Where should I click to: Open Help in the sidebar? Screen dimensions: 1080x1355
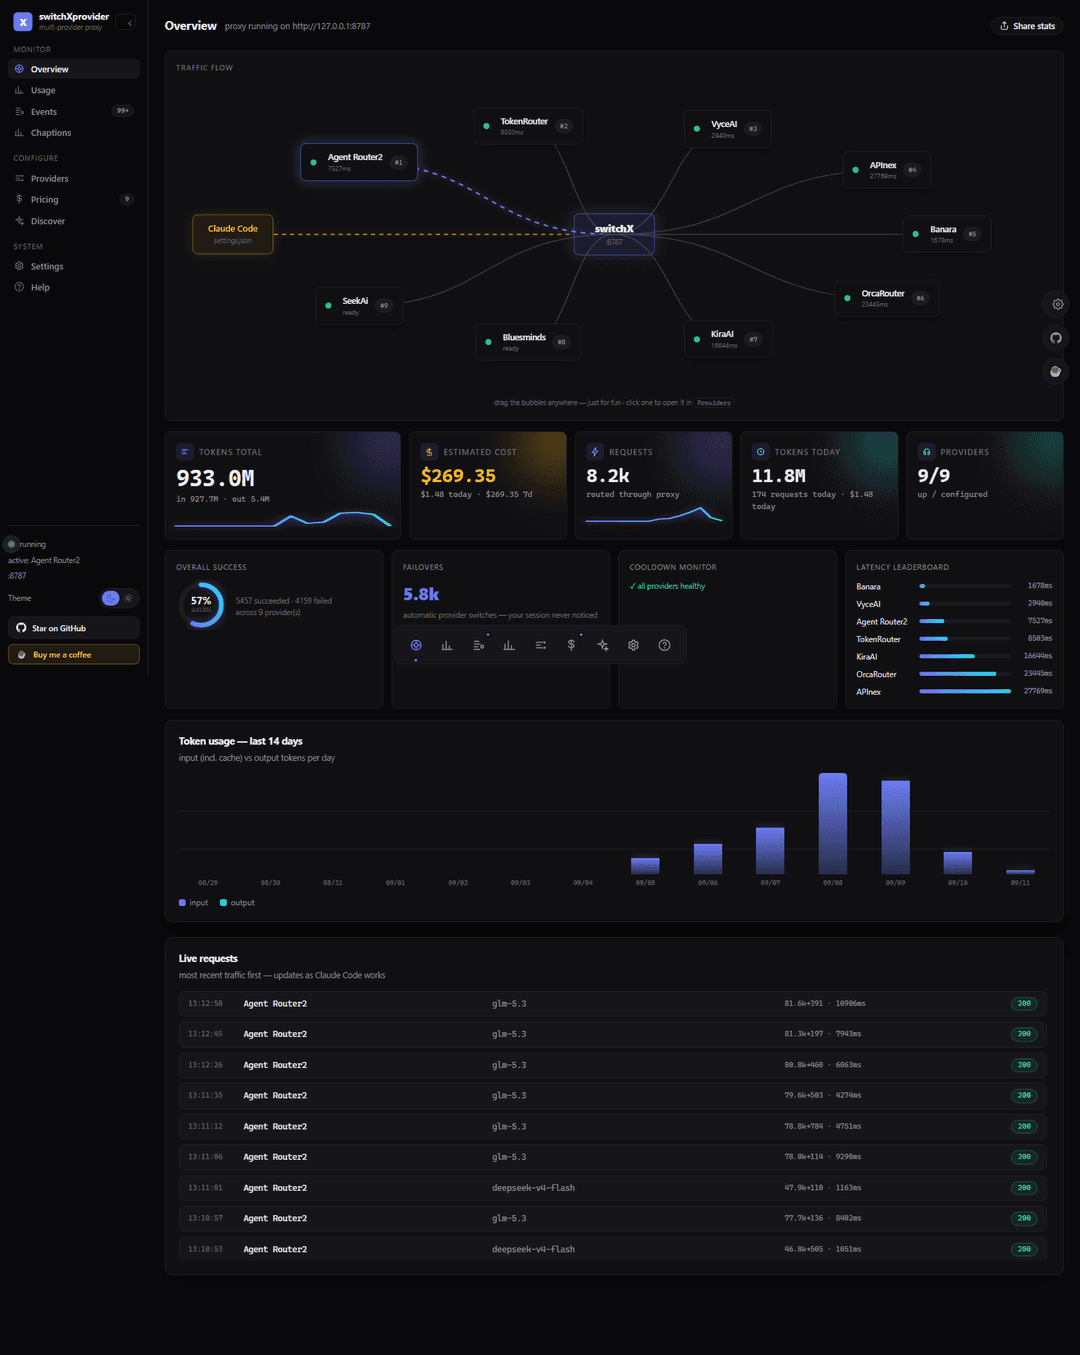coord(74,287)
